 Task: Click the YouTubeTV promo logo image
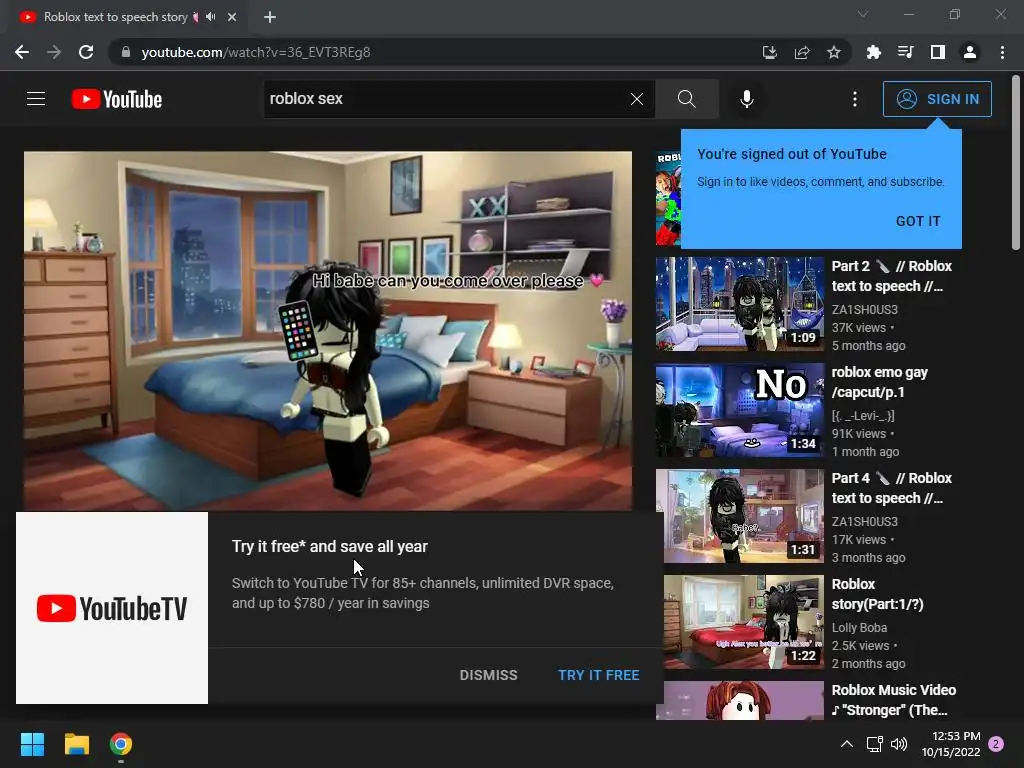pos(112,608)
